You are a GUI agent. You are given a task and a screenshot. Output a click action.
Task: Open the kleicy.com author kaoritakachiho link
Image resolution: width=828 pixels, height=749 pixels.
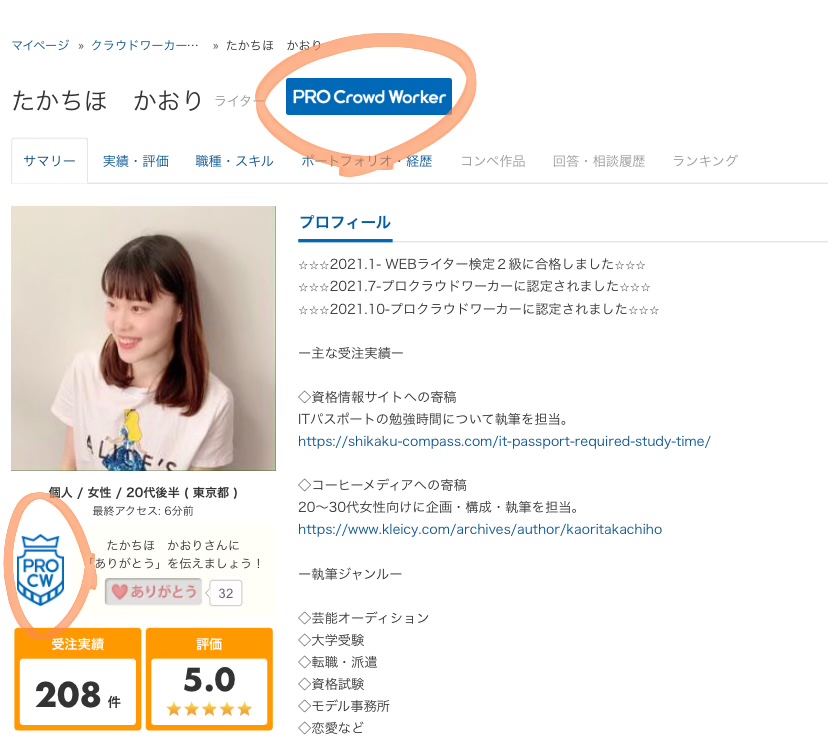480,529
